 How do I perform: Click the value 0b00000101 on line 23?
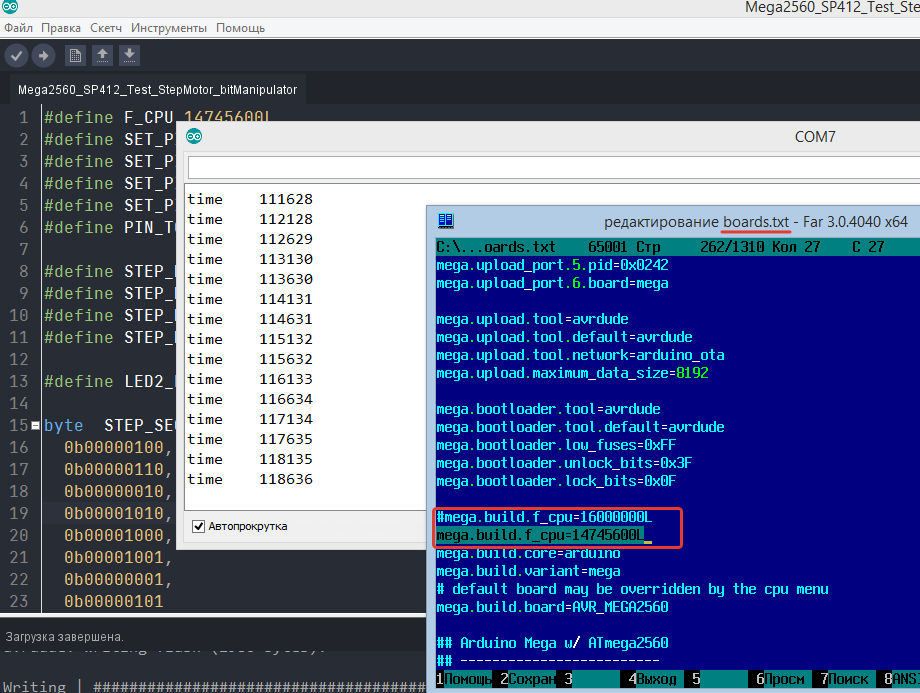[114, 601]
